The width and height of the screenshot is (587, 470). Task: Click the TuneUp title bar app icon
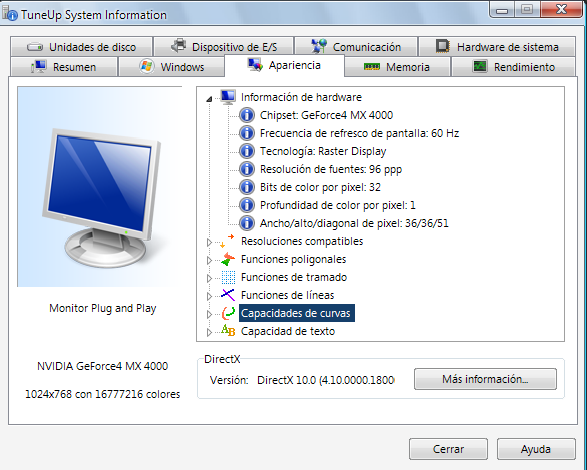[10, 14]
